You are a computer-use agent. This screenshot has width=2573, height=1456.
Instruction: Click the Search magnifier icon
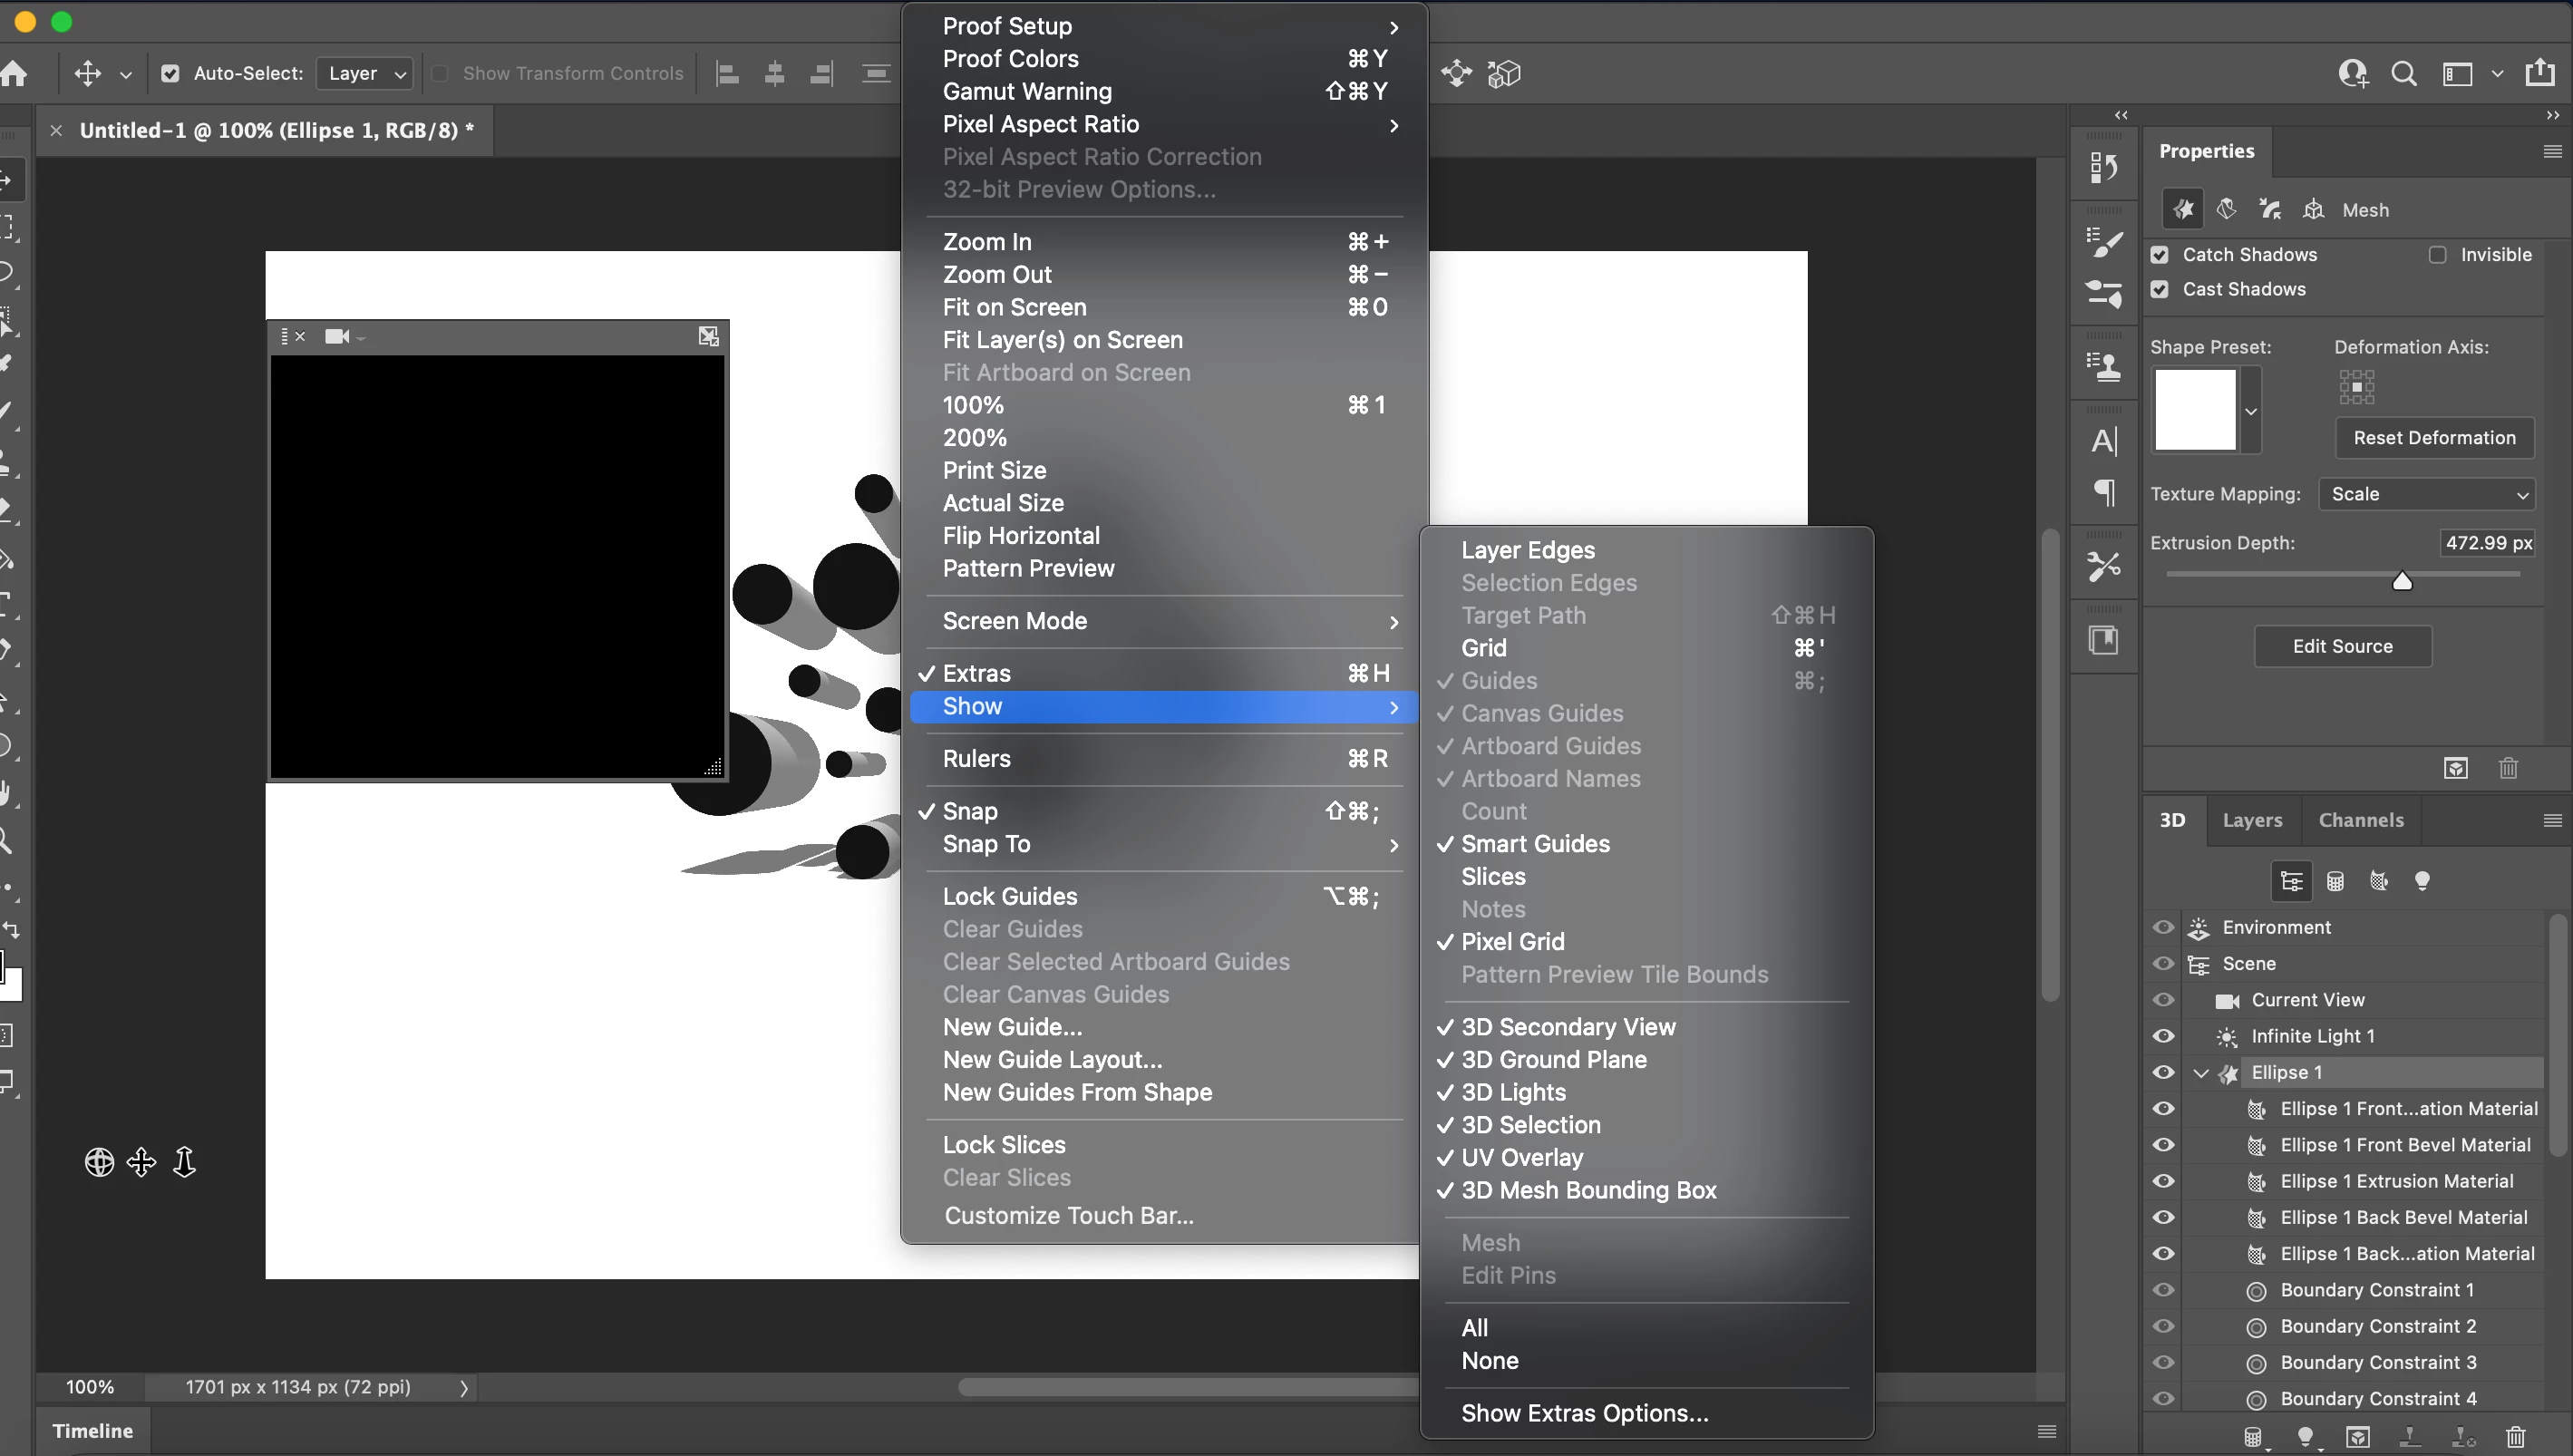coord(2403,73)
